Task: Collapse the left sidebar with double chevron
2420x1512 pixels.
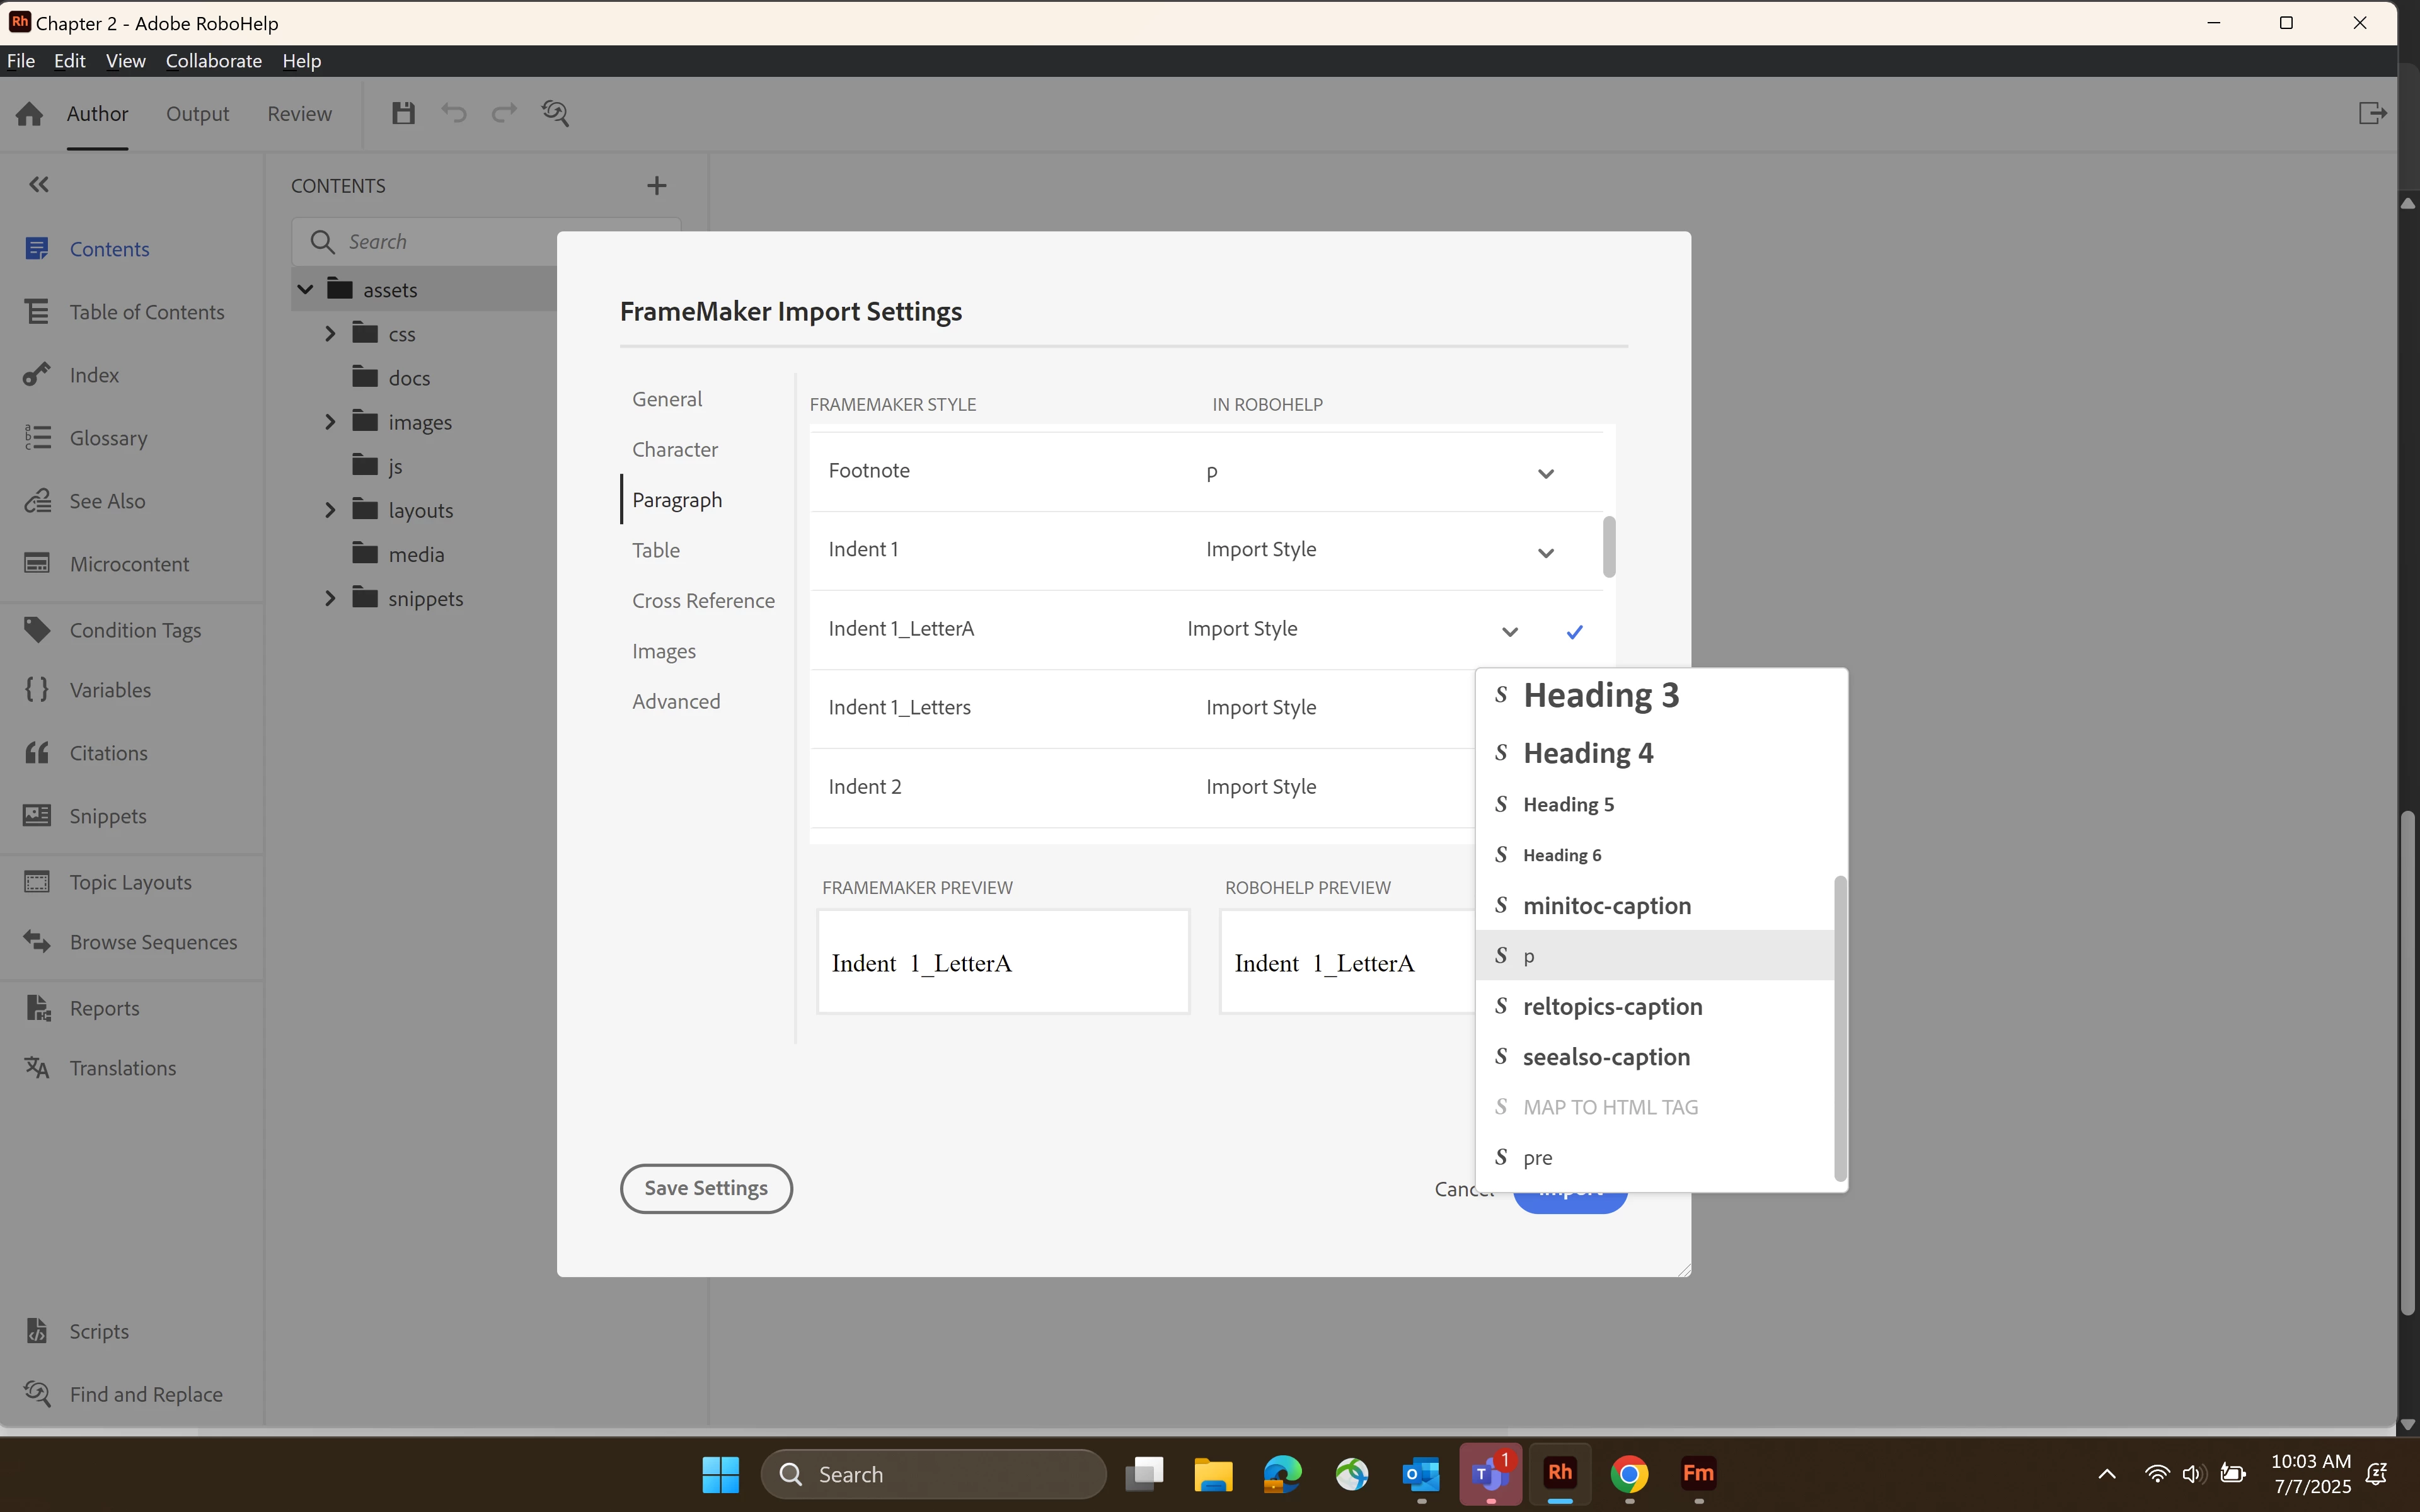Action: click(39, 184)
